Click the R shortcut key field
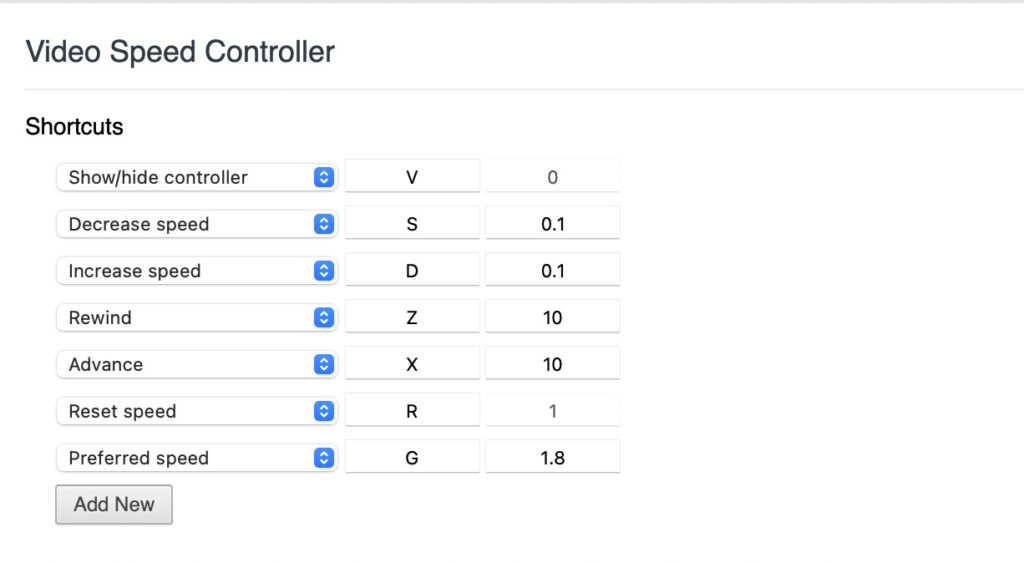1024x563 pixels. 412,411
